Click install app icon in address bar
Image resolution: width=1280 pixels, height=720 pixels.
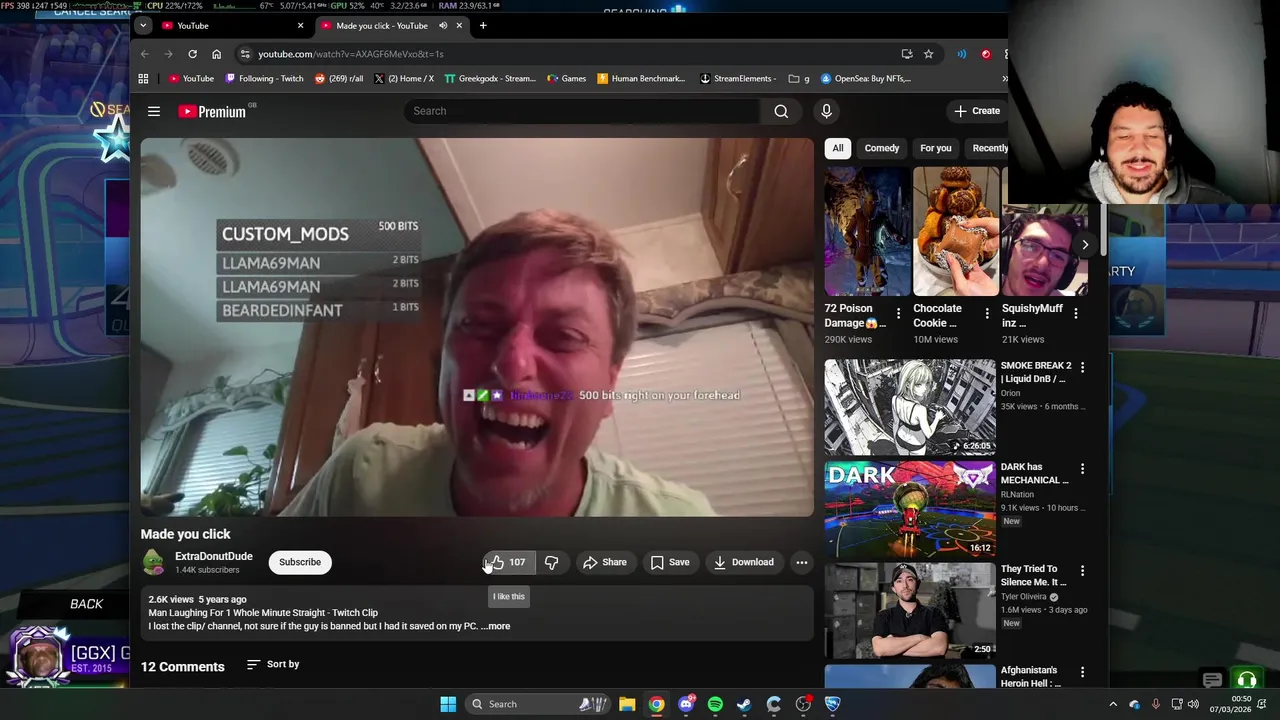pos(906,54)
